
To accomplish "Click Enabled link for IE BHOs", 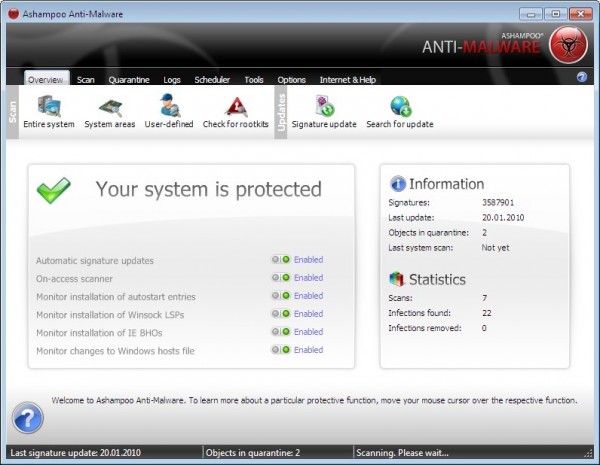I will pos(308,331).
